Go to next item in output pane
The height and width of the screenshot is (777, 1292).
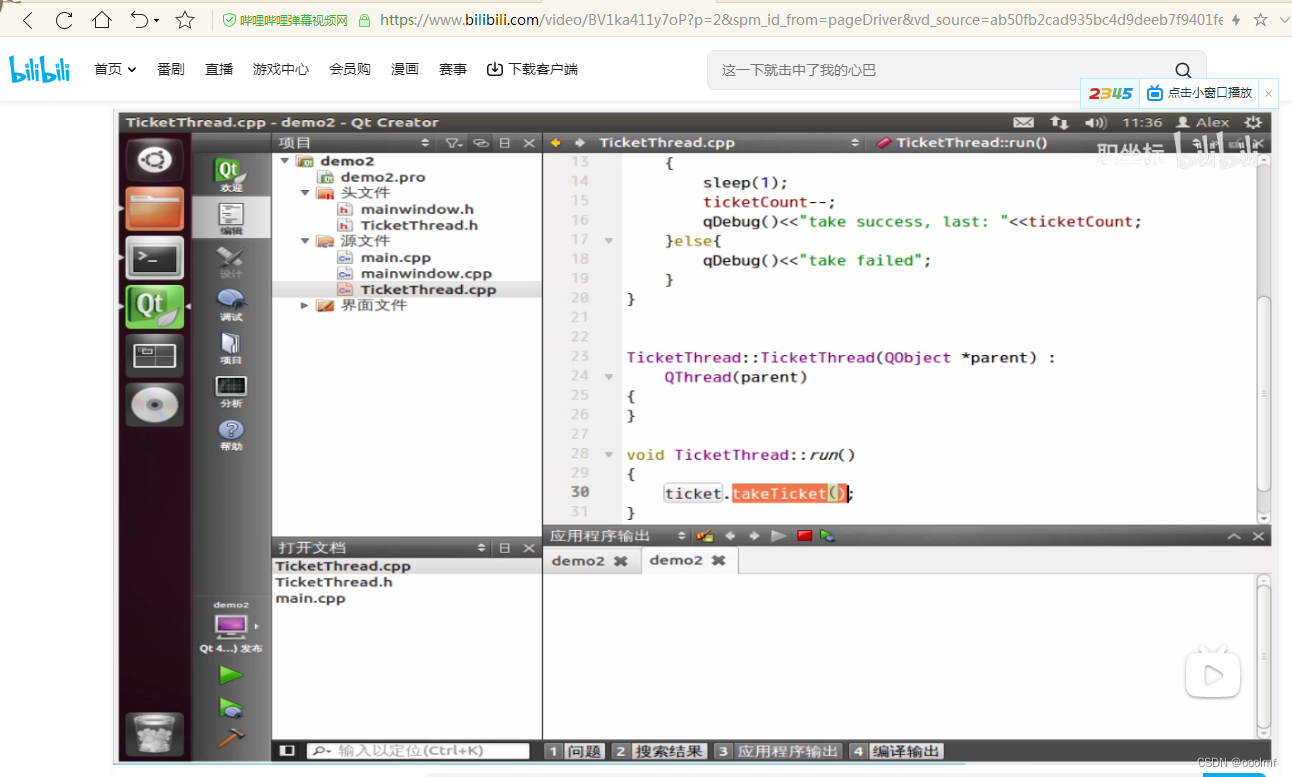click(754, 536)
